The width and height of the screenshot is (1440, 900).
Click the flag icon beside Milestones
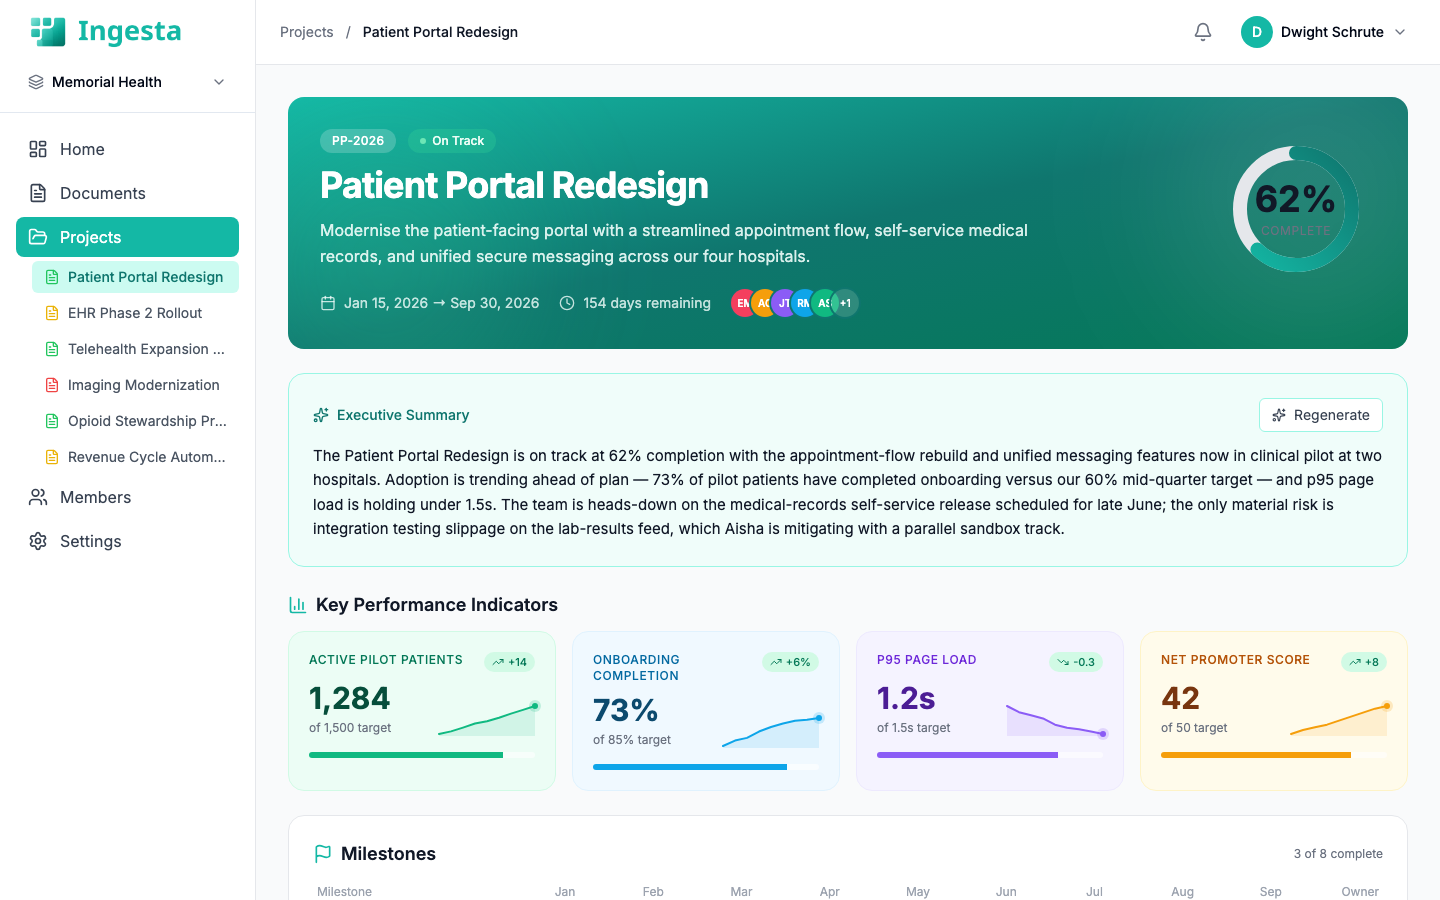[x=323, y=853]
